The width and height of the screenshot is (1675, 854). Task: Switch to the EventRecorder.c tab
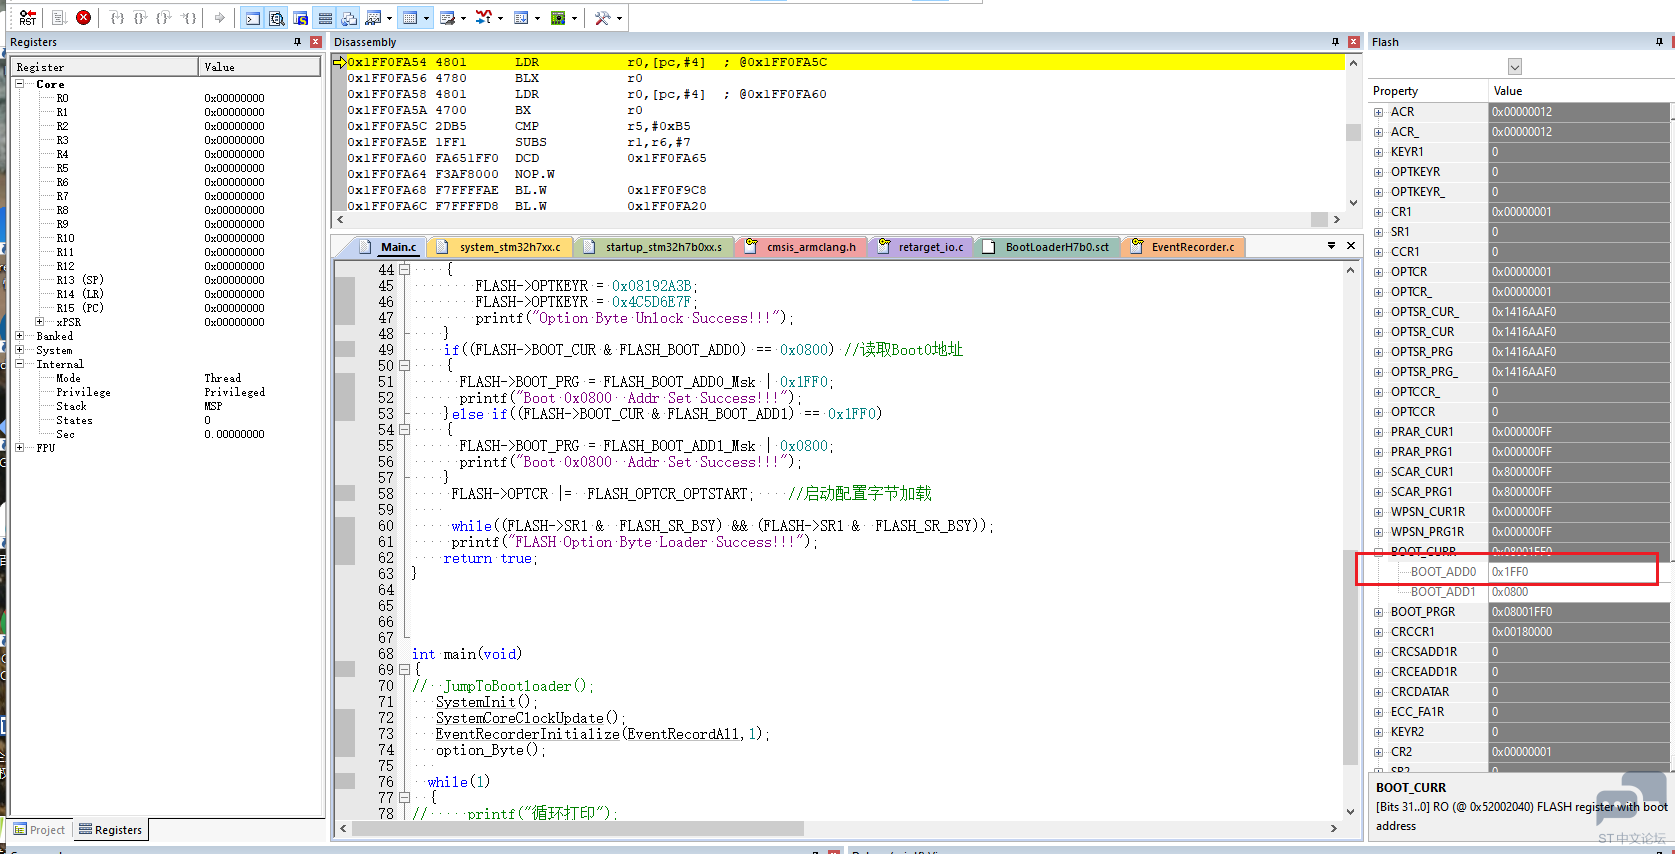pos(1183,247)
